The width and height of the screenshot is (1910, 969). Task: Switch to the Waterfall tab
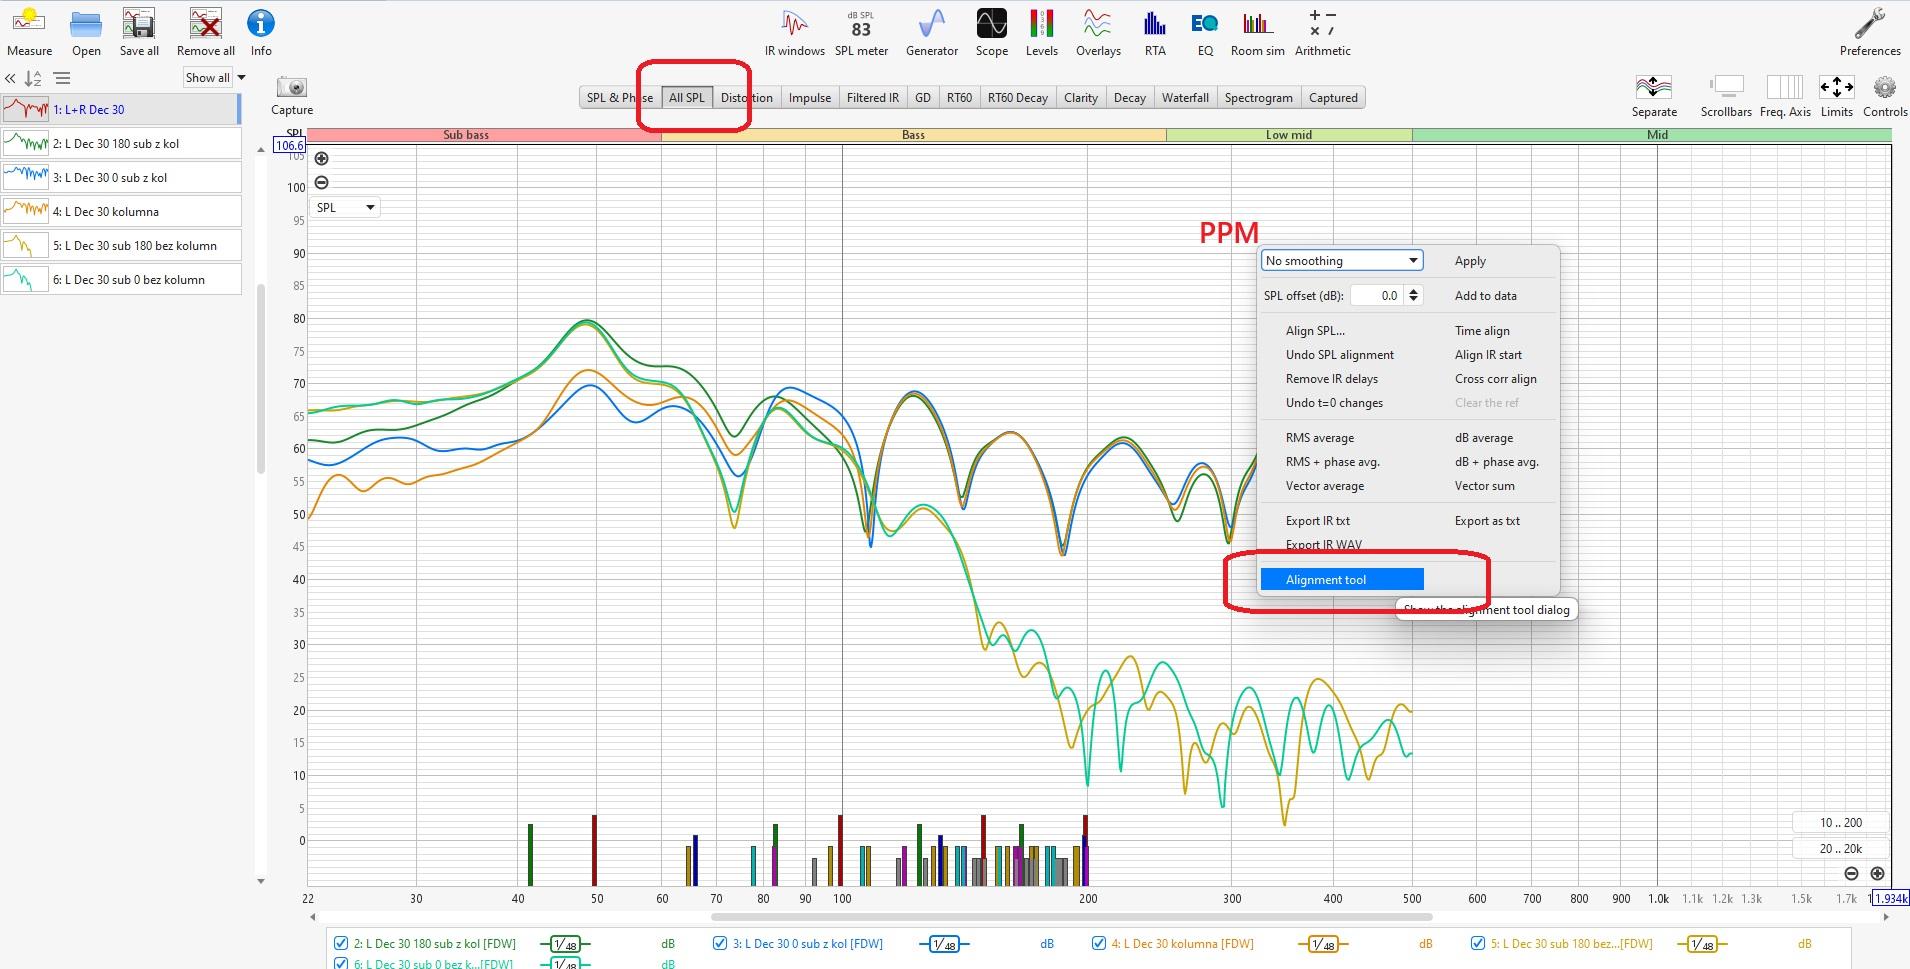(1185, 98)
